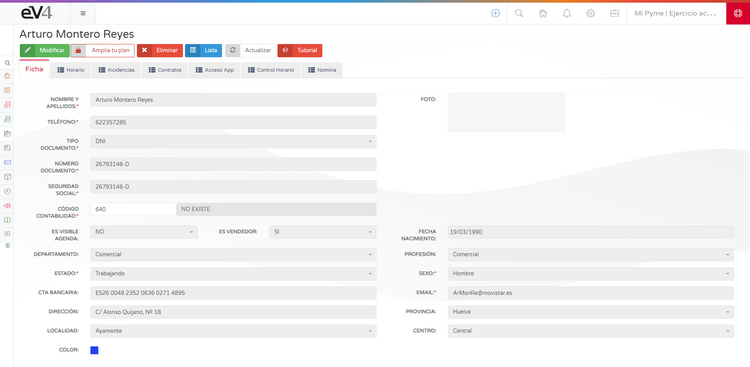Click the home icon in top bar
The width and height of the screenshot is (750, 367).
tap(543, 13)
